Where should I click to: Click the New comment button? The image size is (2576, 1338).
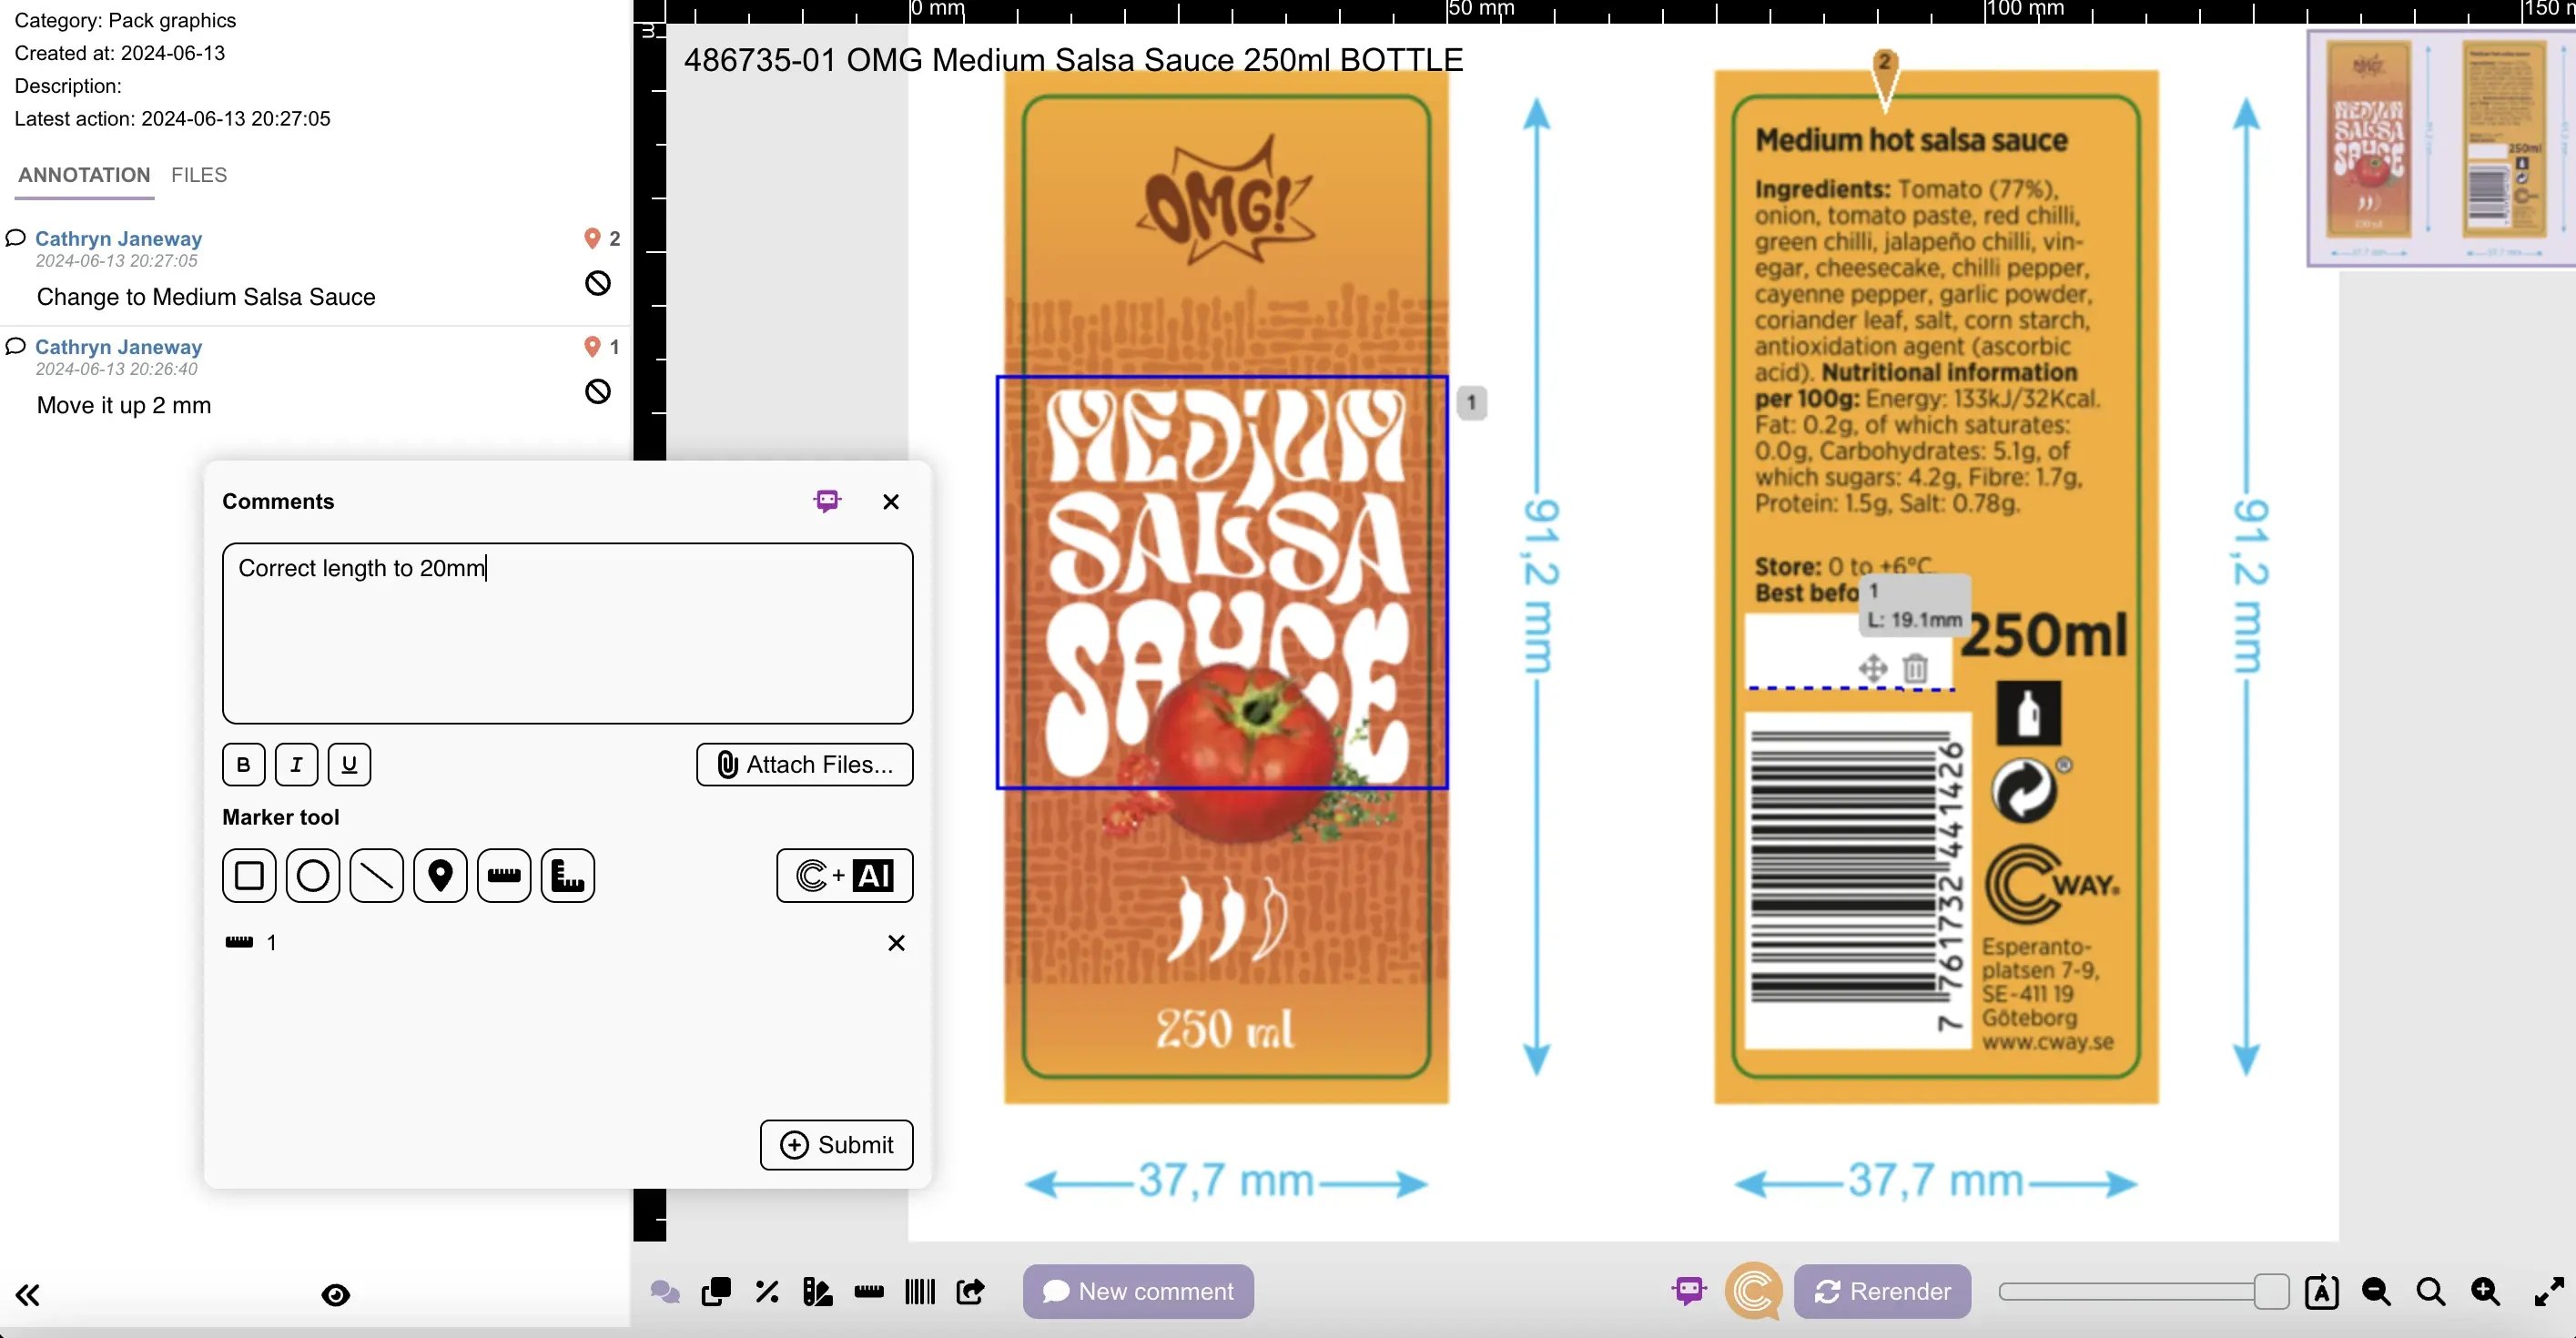(x=1136, y=1291)
